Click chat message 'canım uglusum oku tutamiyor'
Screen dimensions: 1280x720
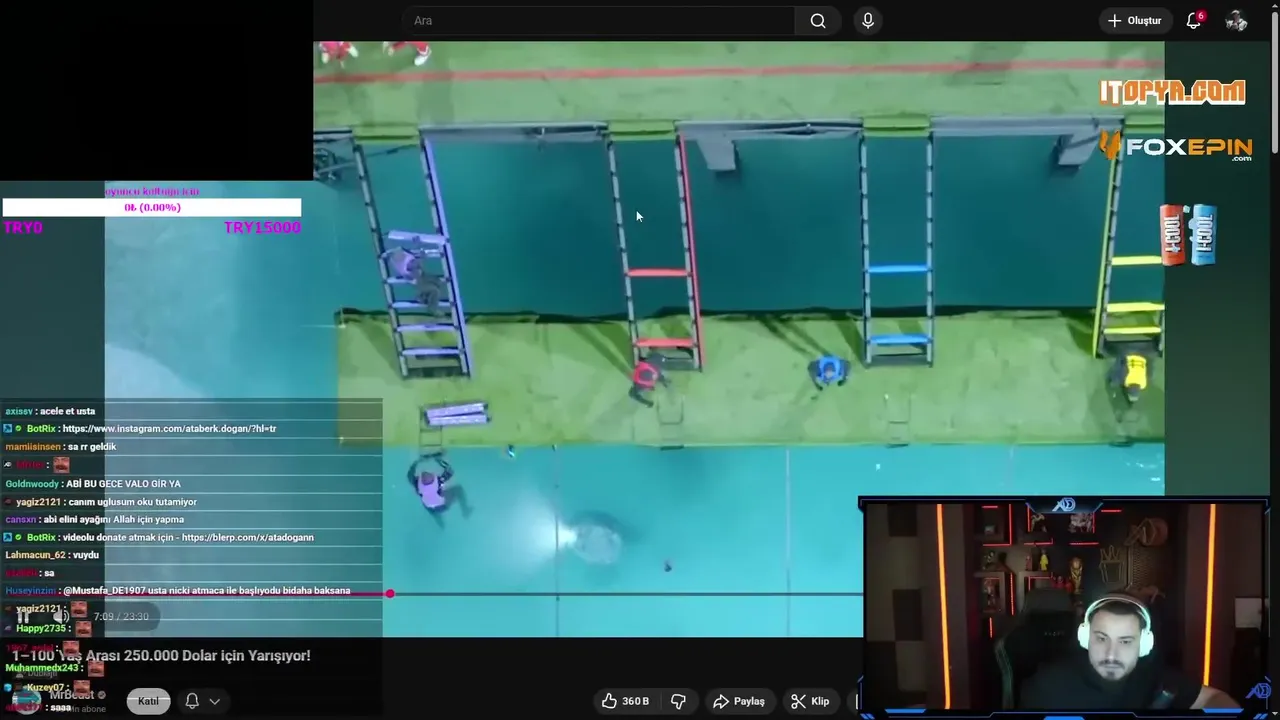point(132,502)
